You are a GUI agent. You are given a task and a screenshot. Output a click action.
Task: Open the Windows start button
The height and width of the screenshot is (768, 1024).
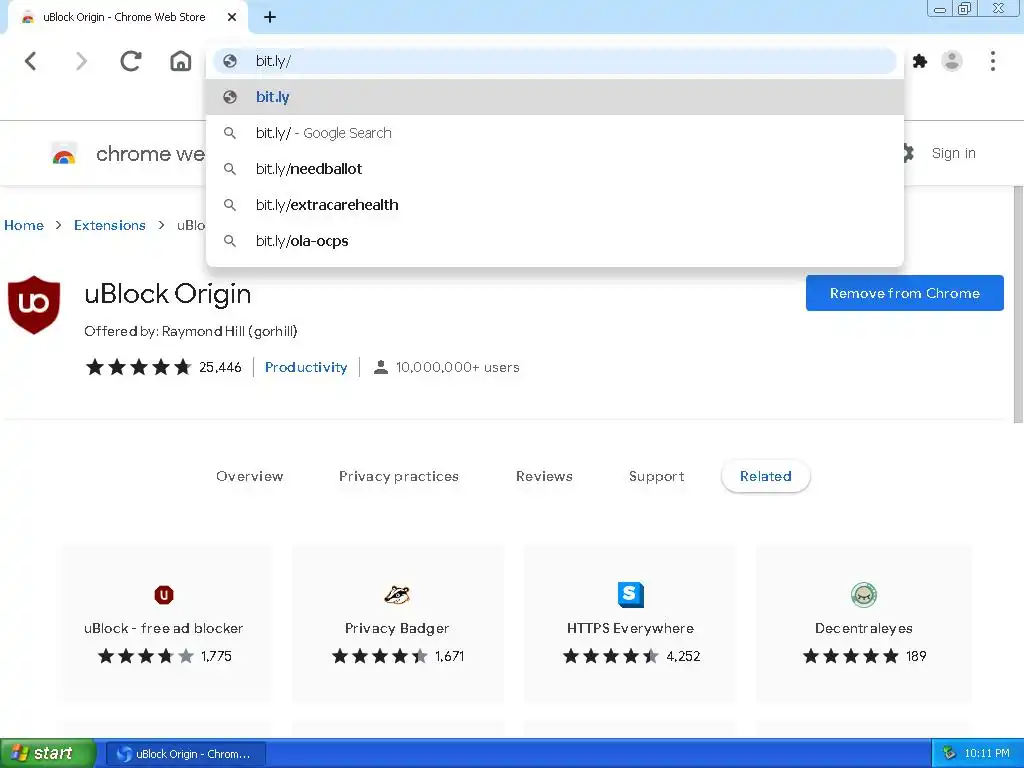[47, 754]
